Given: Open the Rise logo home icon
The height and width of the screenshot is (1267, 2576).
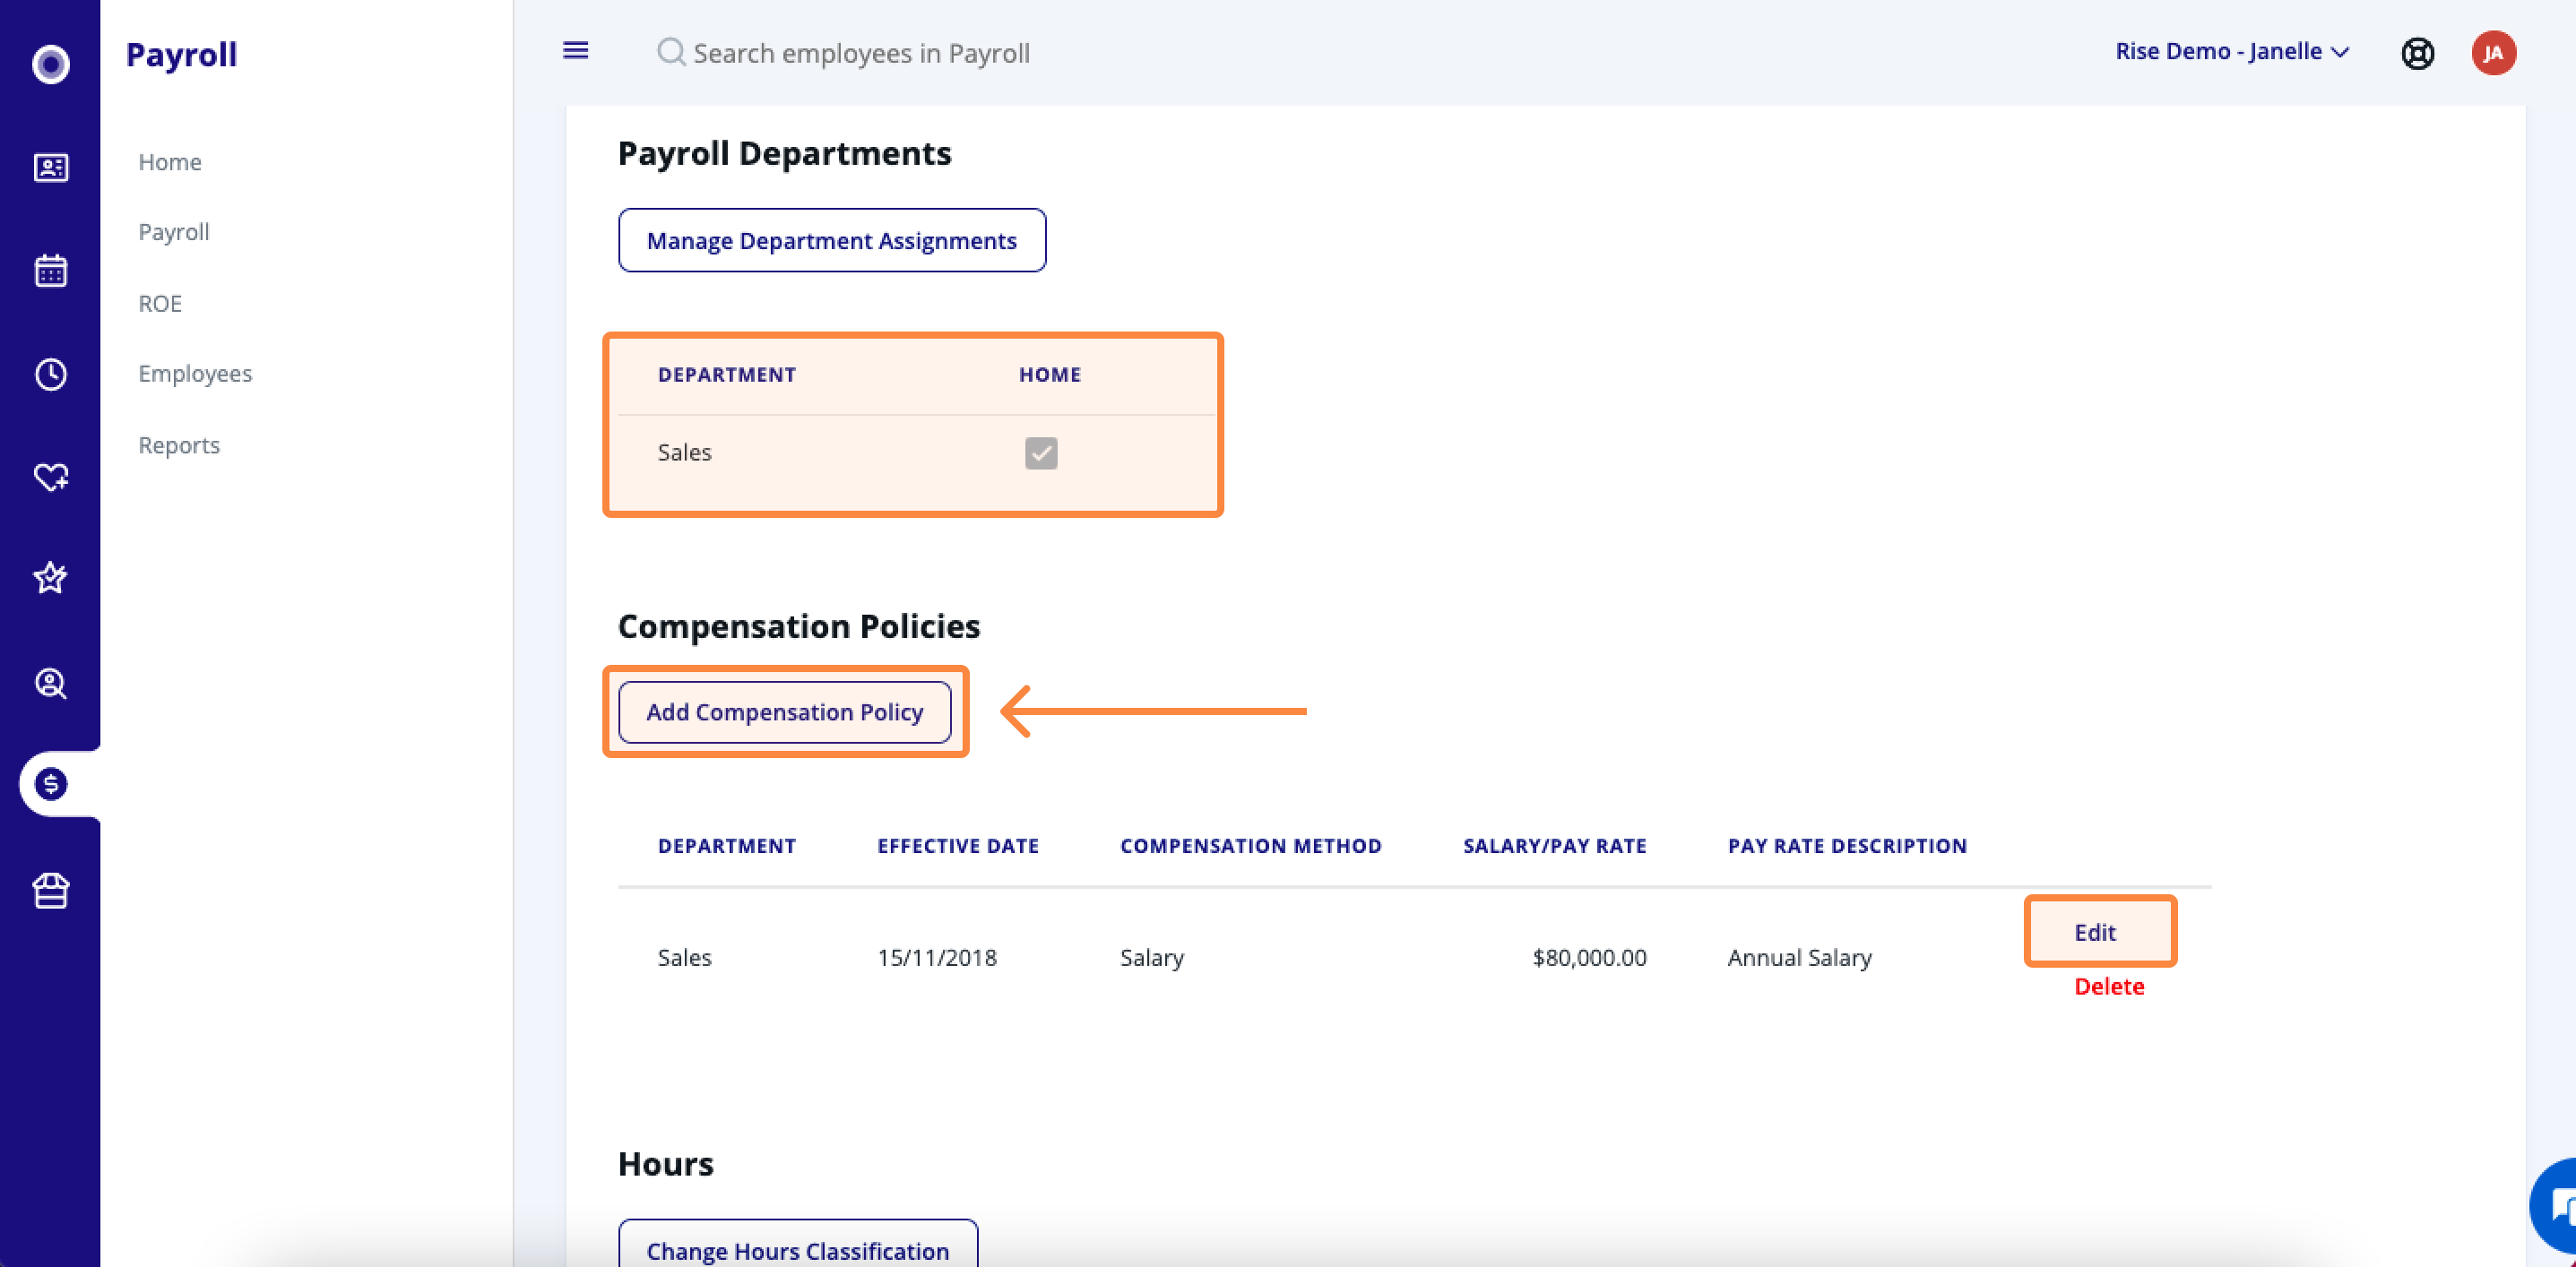Looking at the screenshot, I should [x=51, y=64].
